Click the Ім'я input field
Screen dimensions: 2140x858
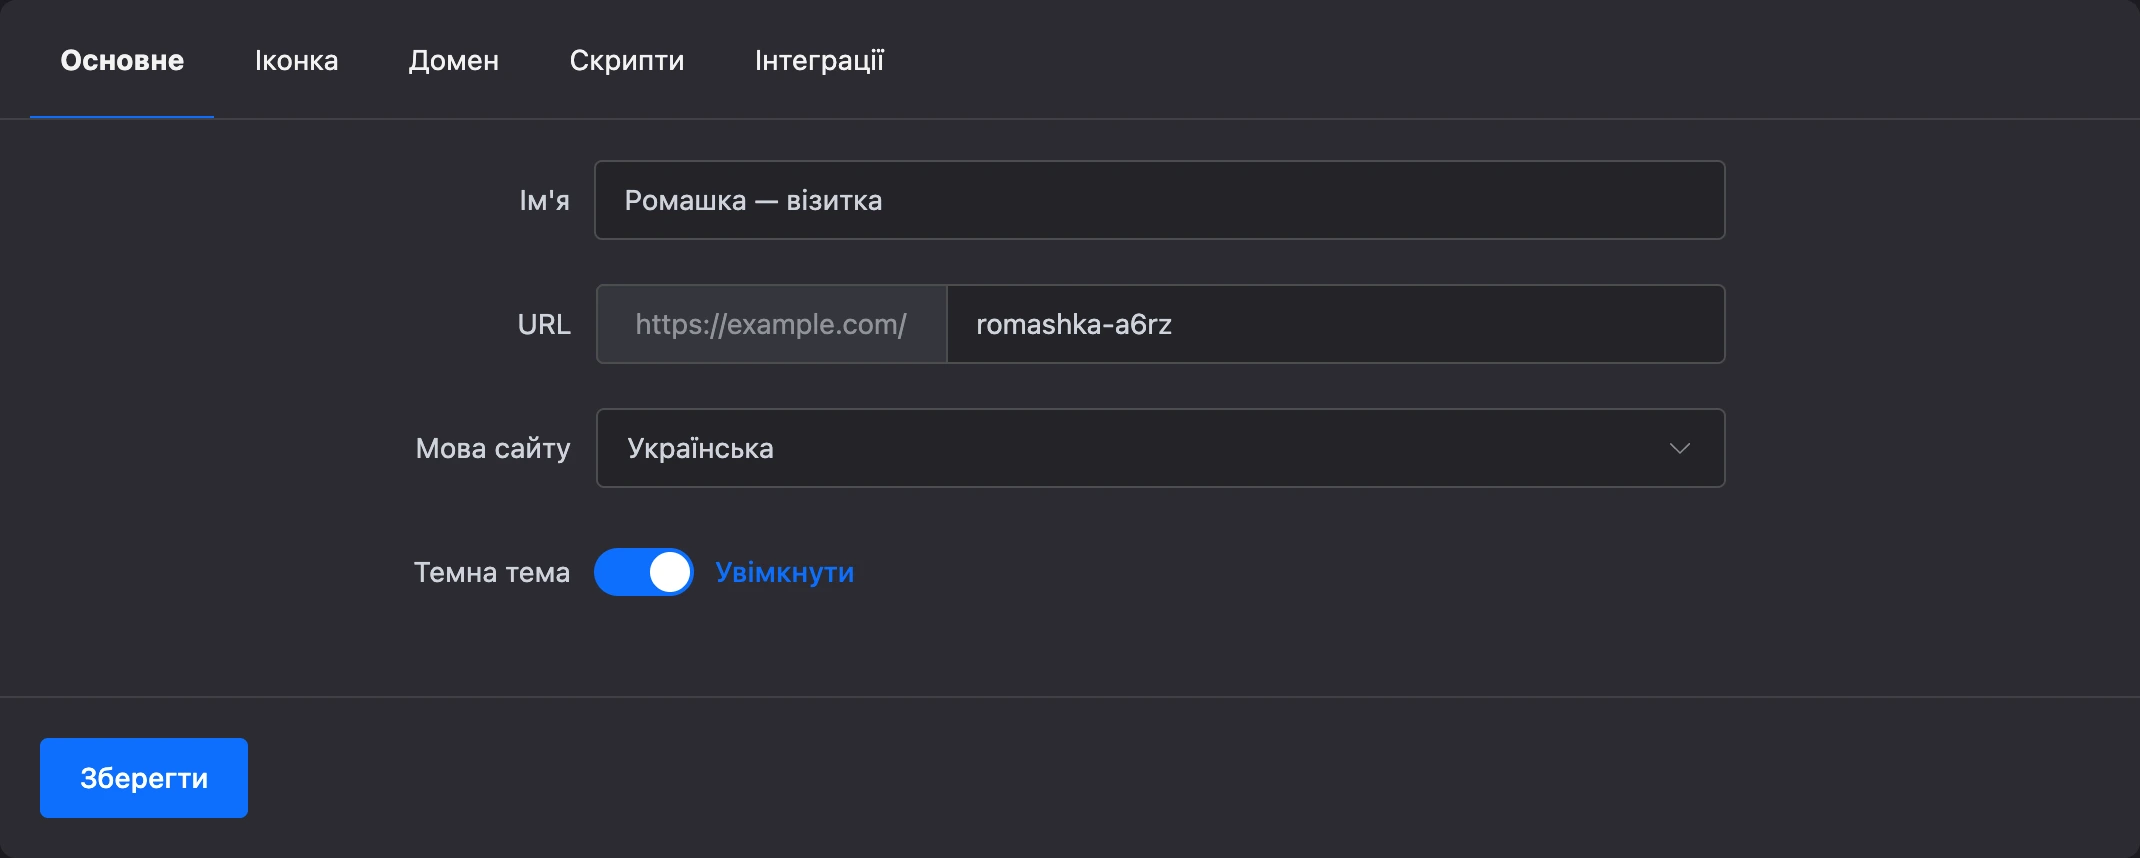1160,200
